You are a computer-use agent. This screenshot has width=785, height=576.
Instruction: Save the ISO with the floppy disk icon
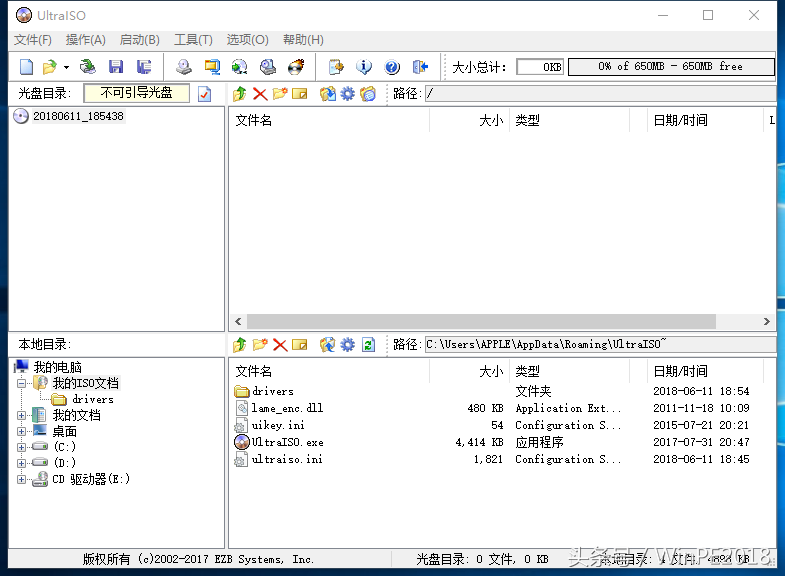(x=116, y=67)
